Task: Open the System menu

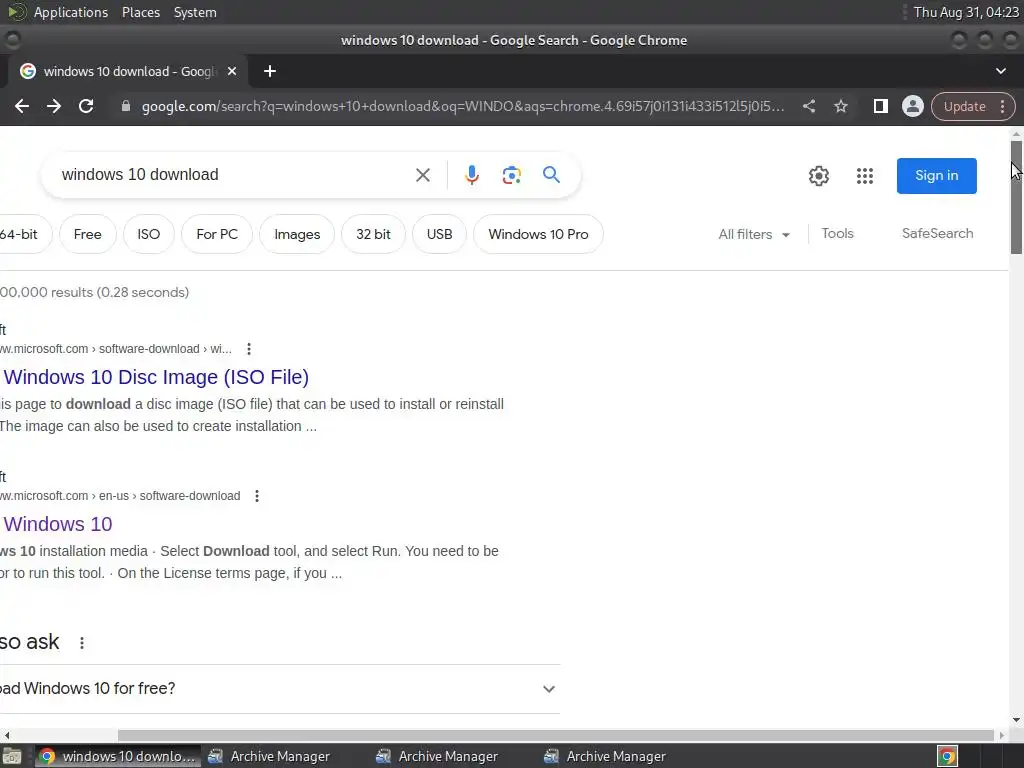Action: (195, 12)
